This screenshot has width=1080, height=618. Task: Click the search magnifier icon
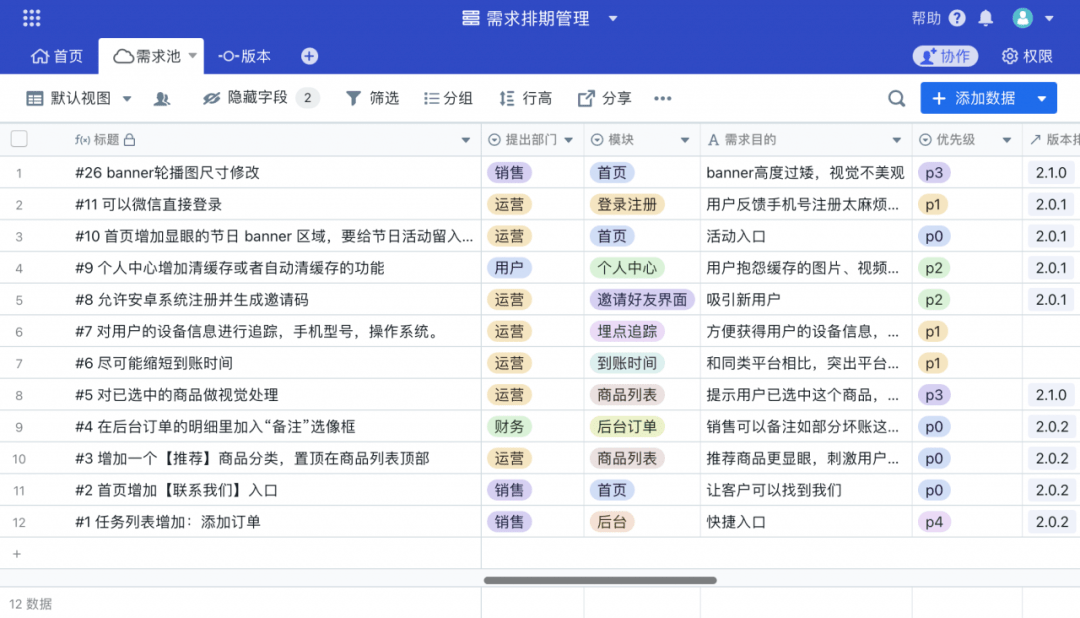tap(897, 98)
